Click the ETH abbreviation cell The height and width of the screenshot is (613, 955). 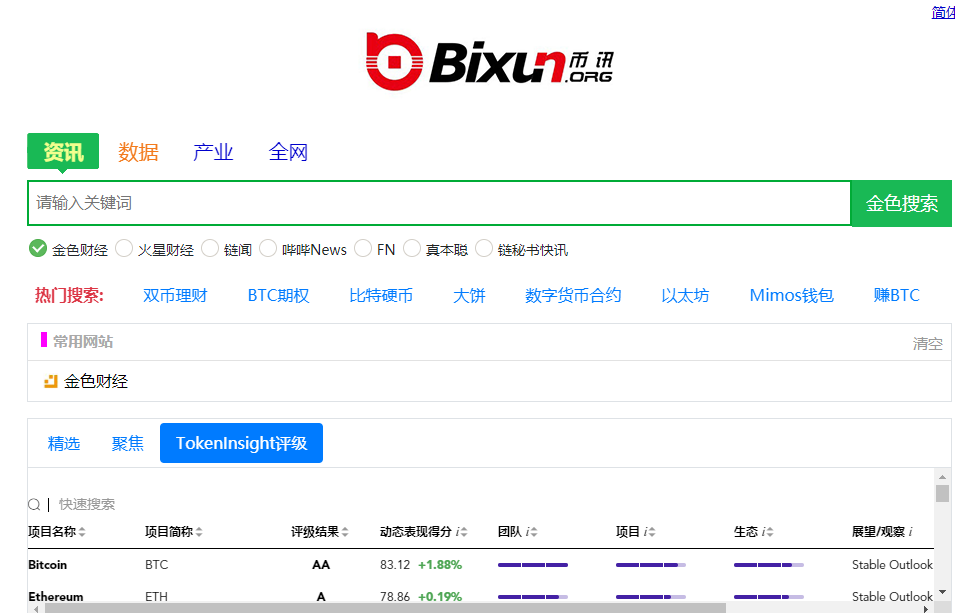157,596
